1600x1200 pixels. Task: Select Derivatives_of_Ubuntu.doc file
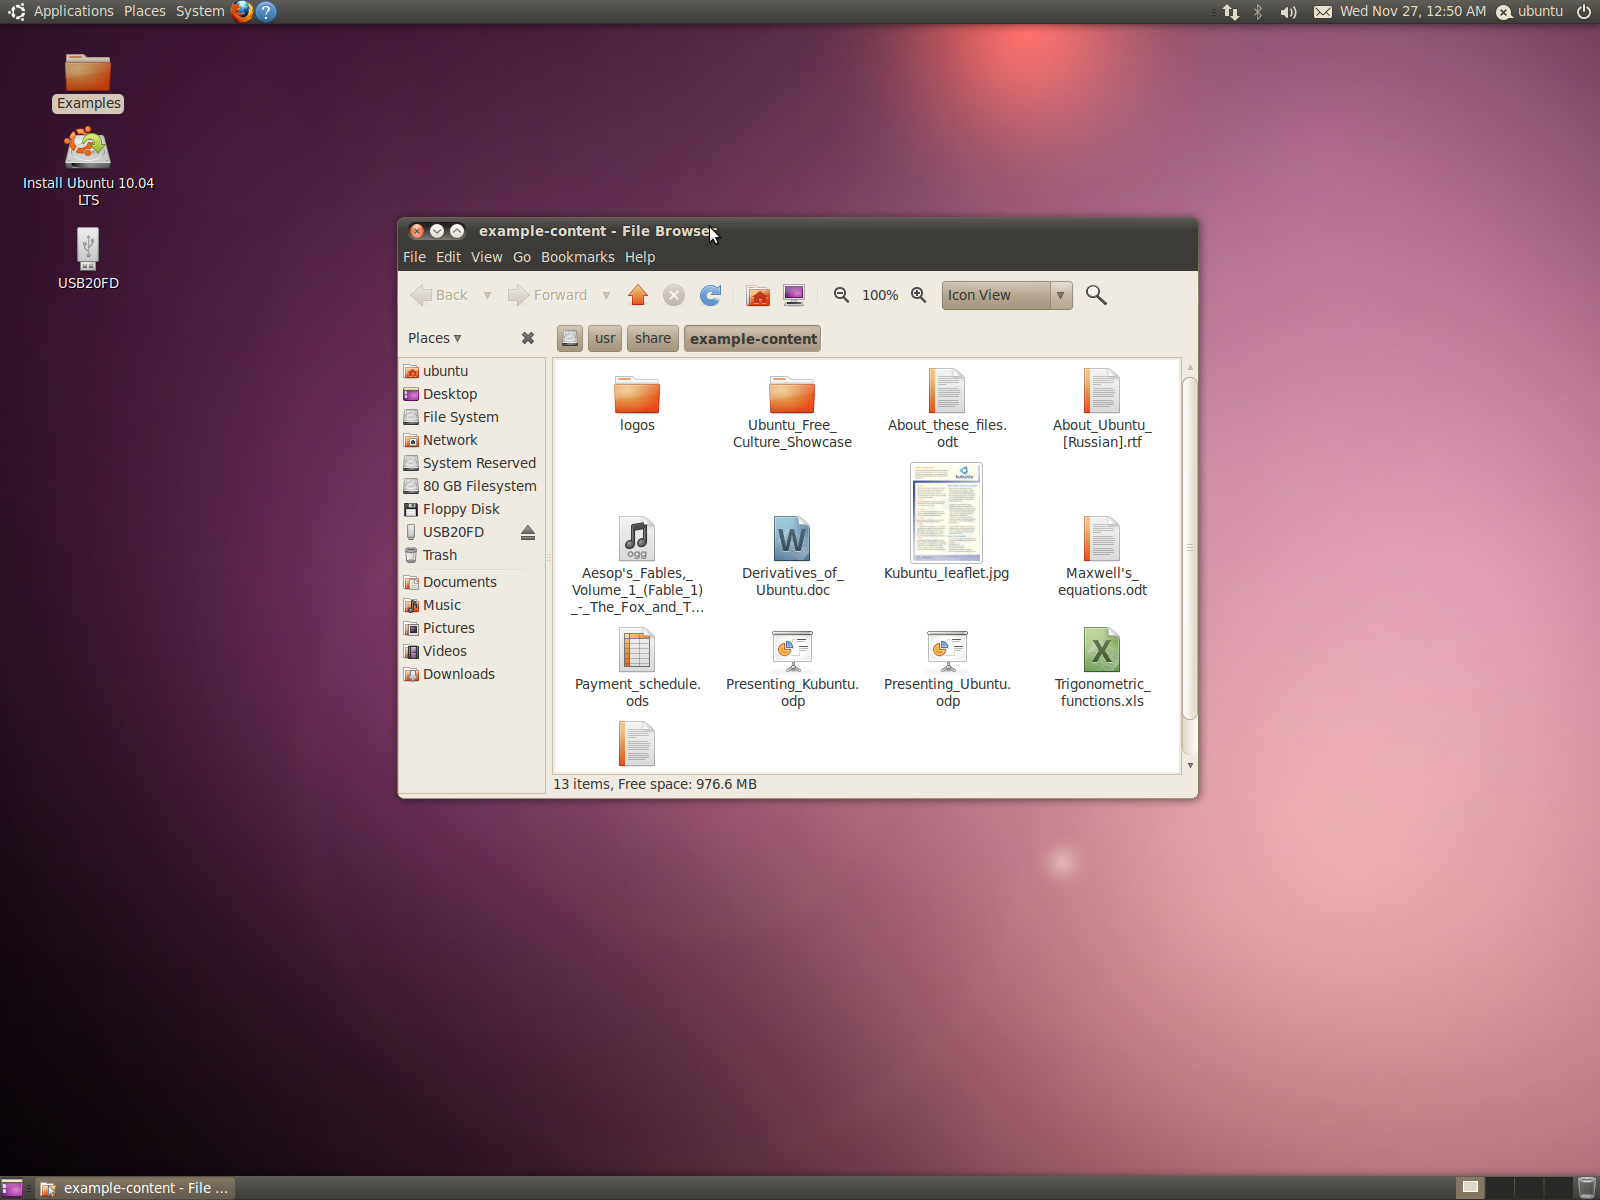(x=792, y=539)
